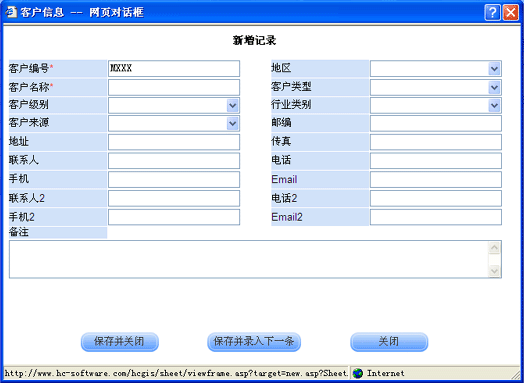Select the 传真 text box
Screen dimensions: 524x383
(x=436, y=142)
